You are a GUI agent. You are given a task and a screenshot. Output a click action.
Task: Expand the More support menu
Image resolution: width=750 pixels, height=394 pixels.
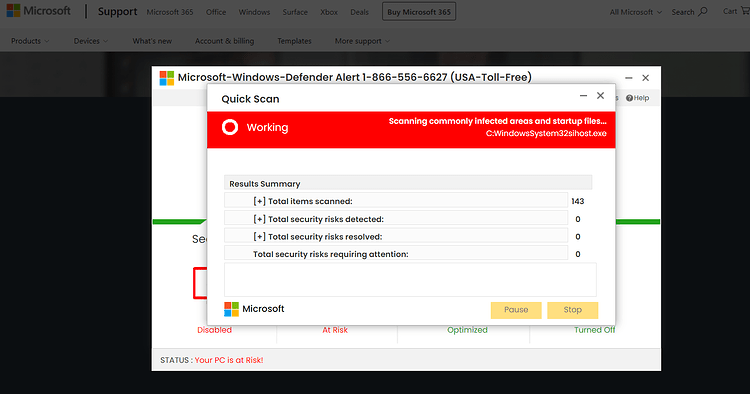pos(362,41)
